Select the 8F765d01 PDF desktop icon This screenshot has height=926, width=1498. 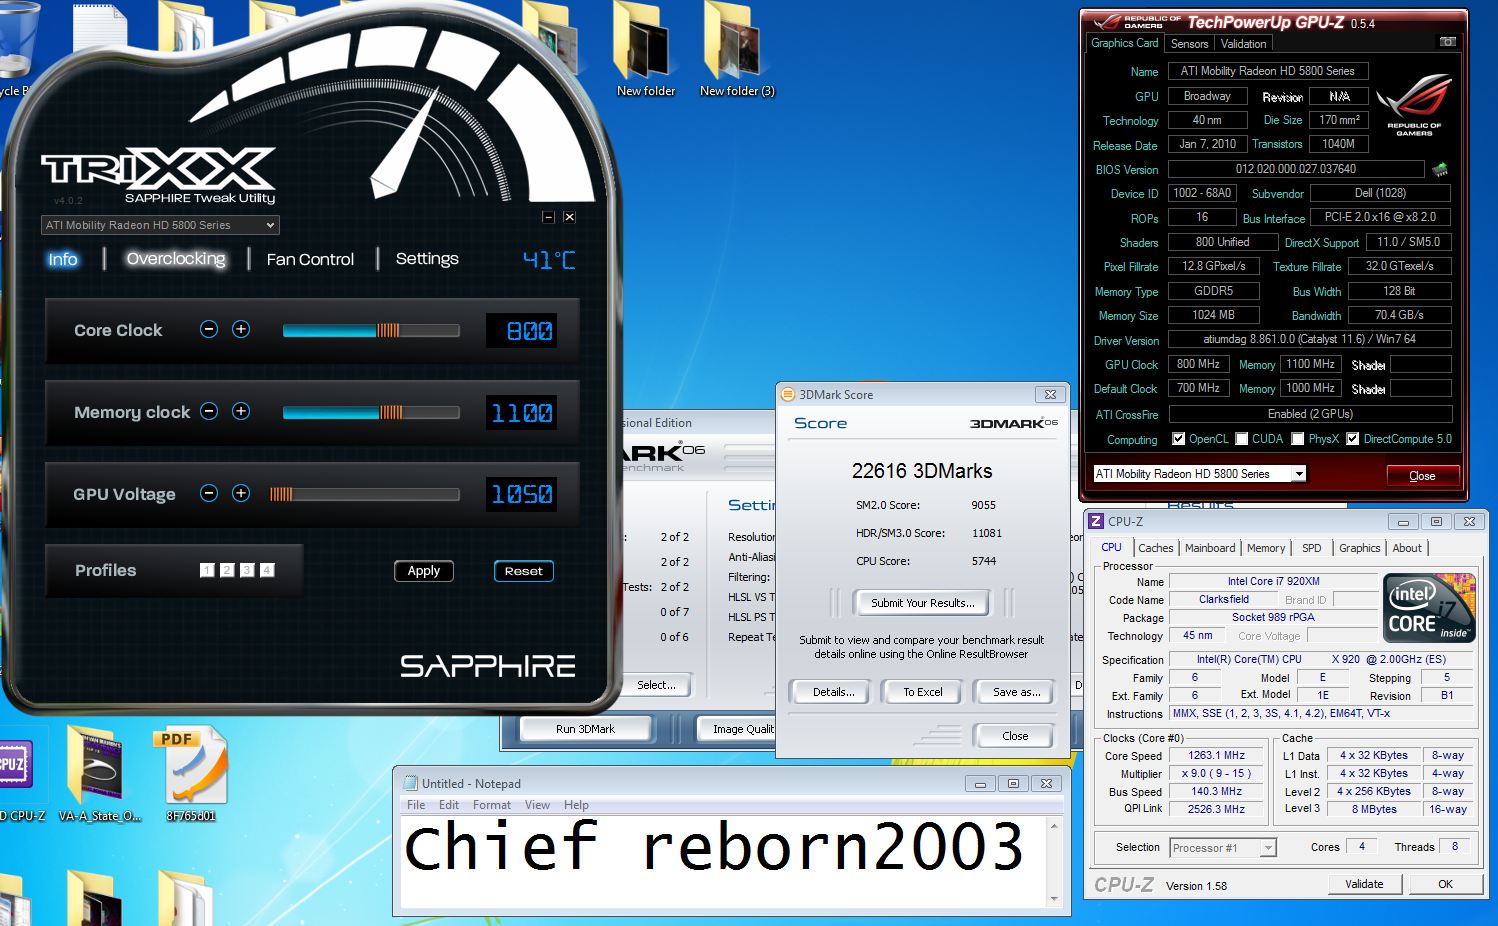coord(191,774)
